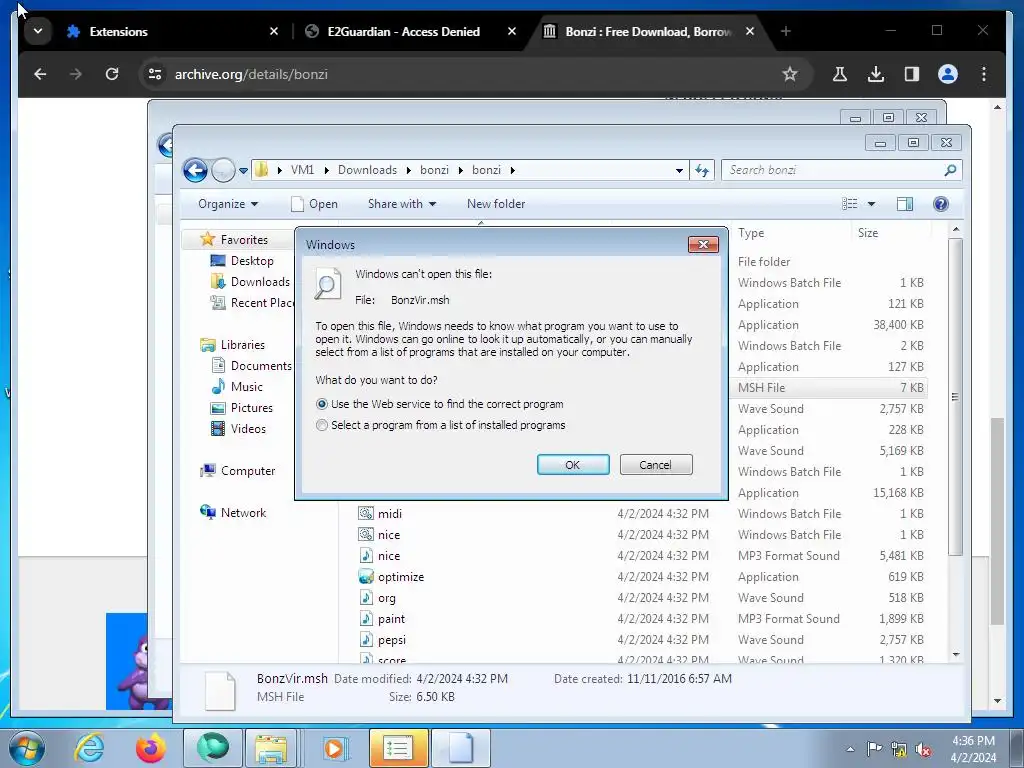Expand address bar previous locations dropdown
The width and height of the screenshot is (1024, 768).
click(679, 170)
